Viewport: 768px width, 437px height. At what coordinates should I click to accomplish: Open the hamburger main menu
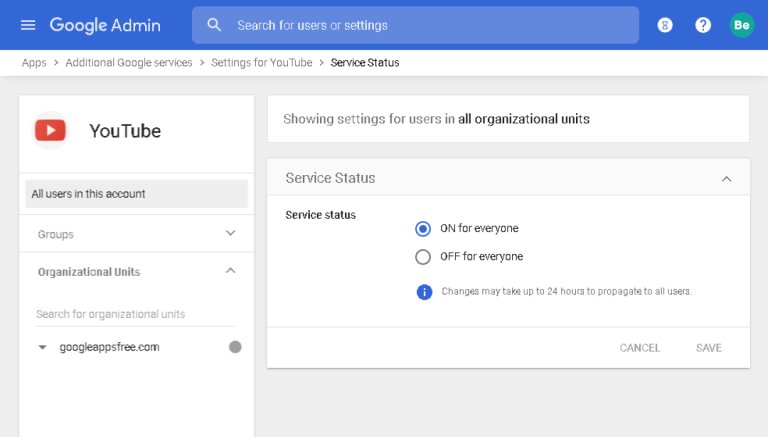(28, 25)
